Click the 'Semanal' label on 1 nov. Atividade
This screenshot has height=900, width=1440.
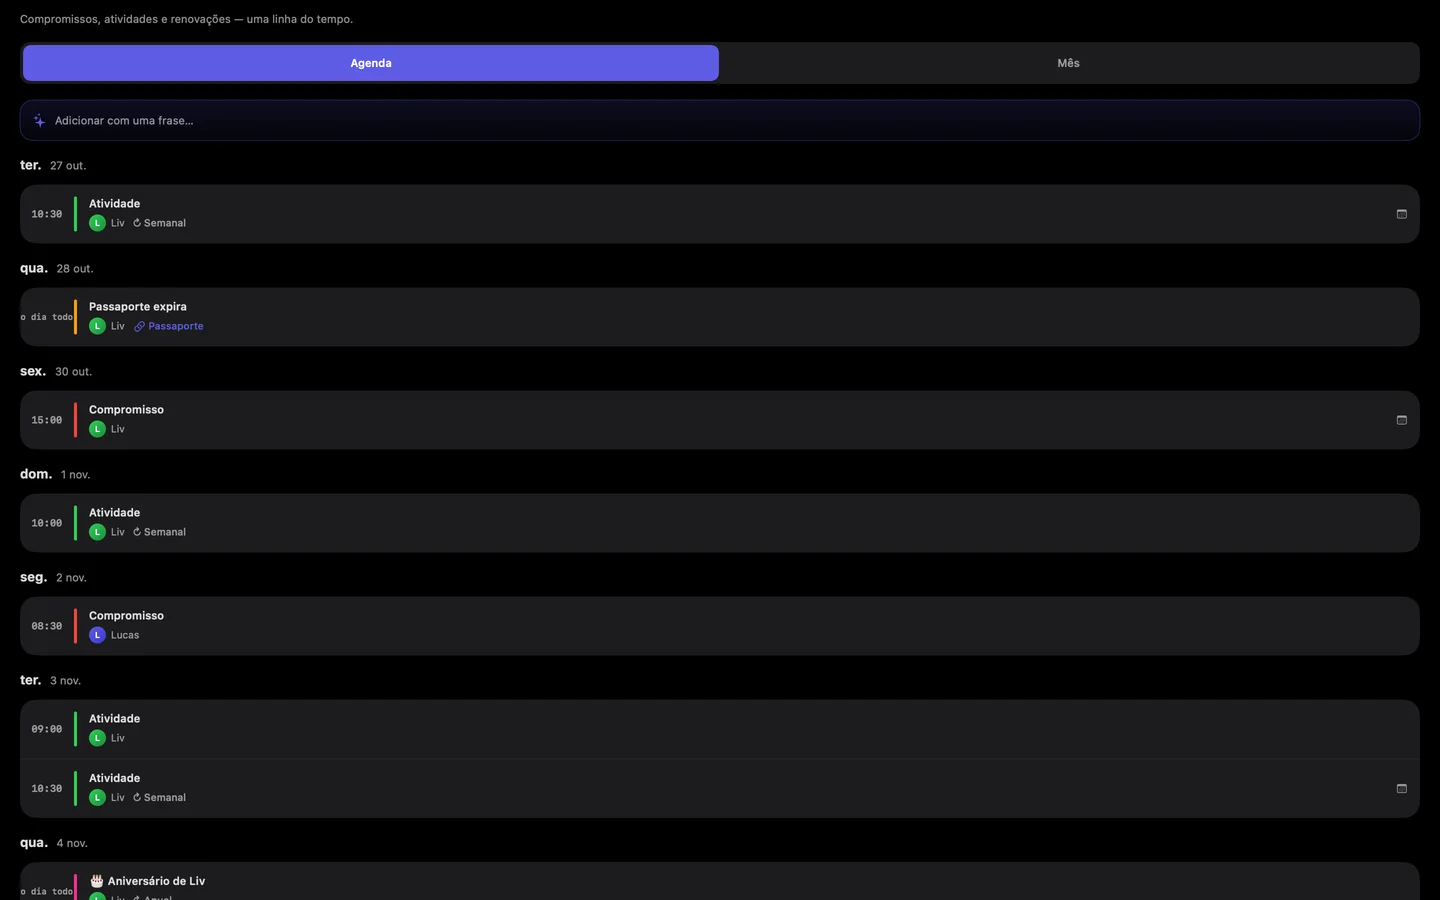tap(165, 532)
